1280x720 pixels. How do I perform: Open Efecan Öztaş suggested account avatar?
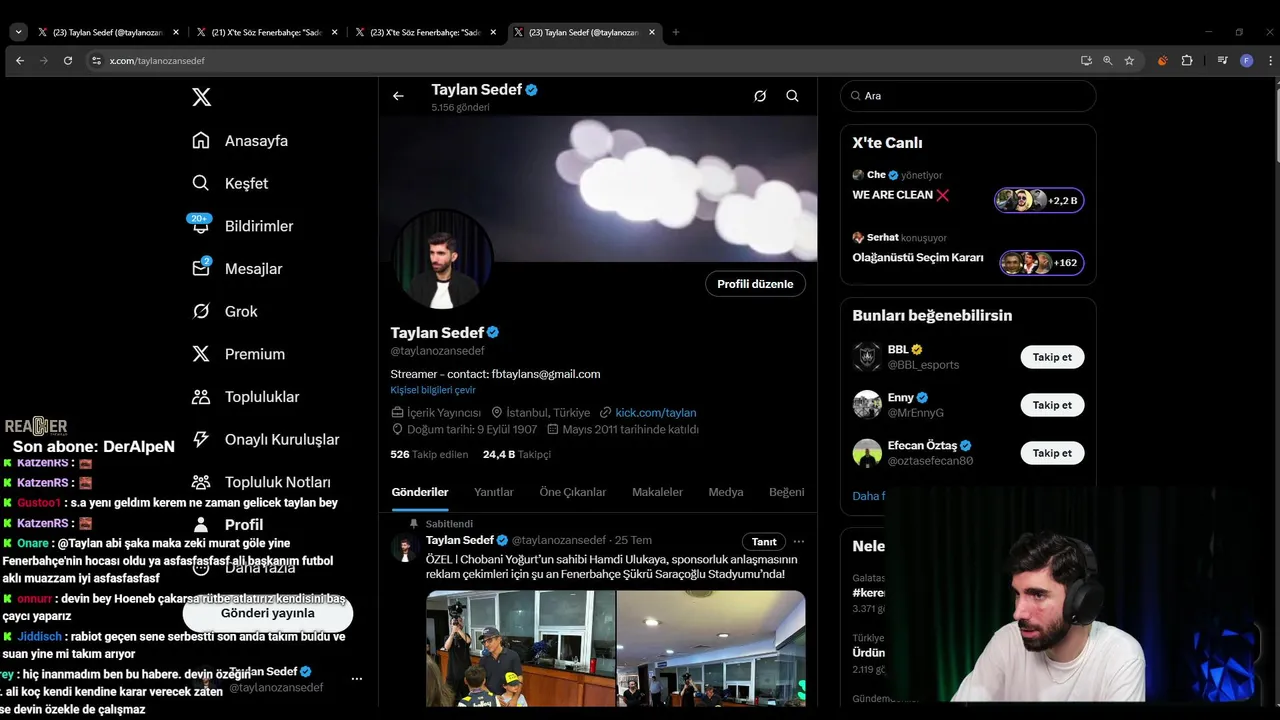pos(867,453)
